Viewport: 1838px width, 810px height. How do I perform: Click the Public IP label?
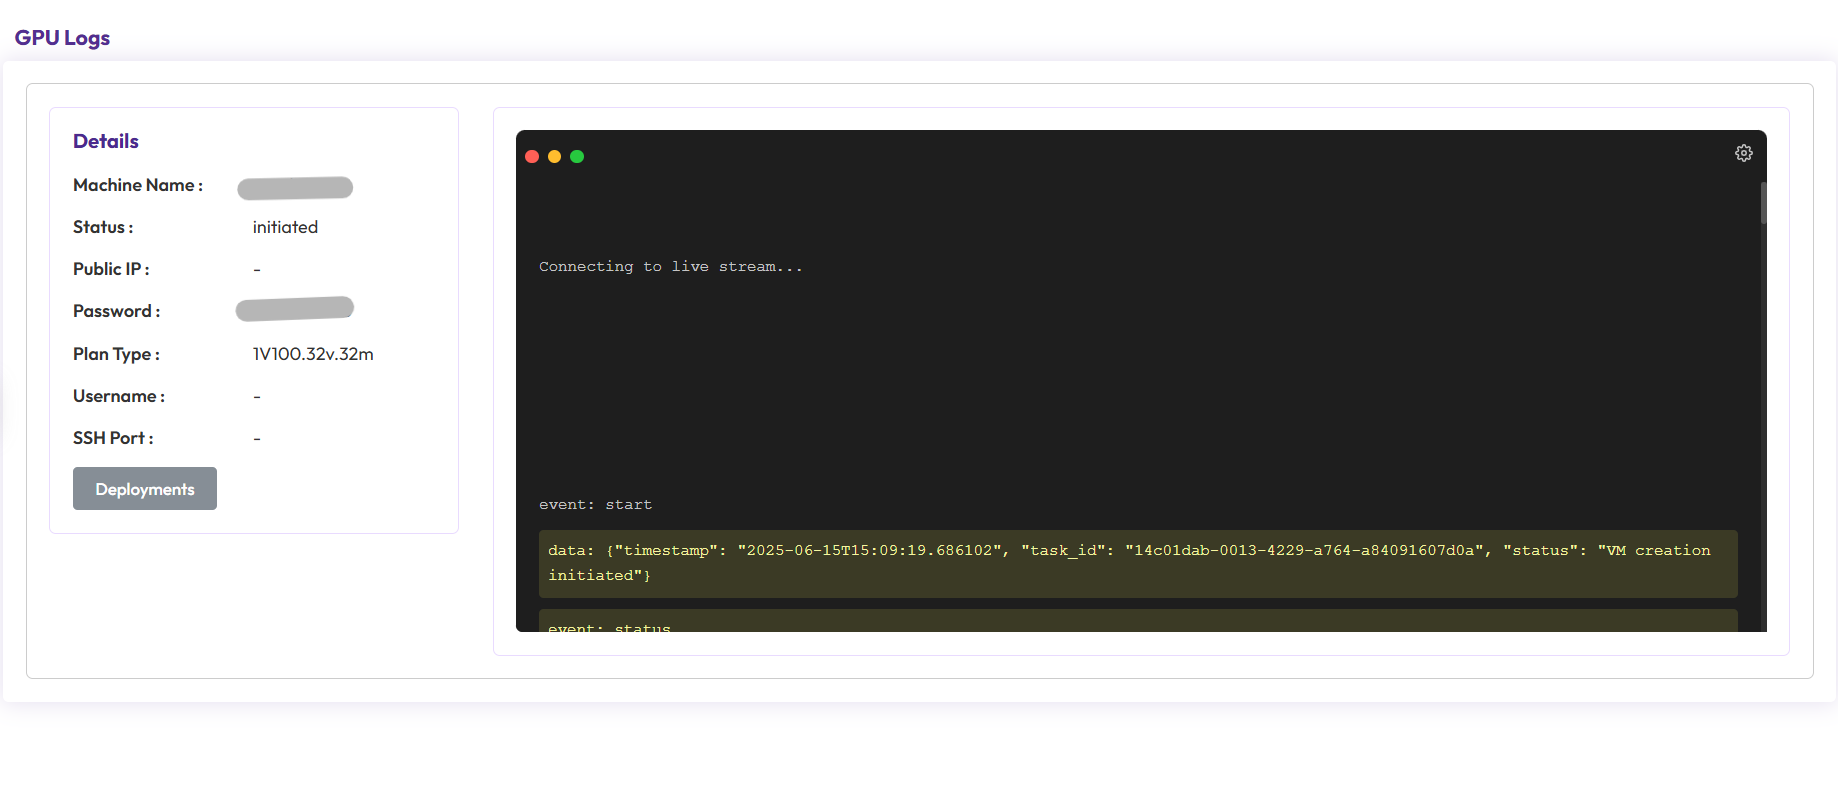(111, 269)
